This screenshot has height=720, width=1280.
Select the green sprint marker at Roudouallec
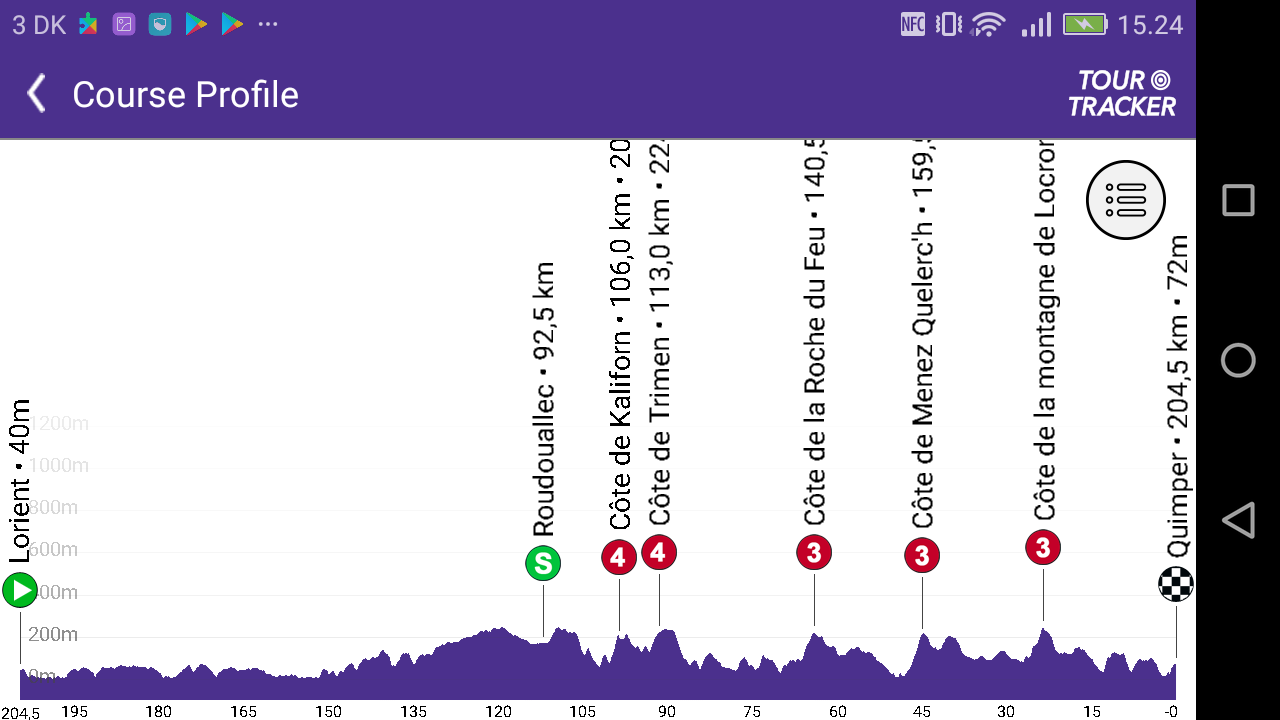coord(541,563)
